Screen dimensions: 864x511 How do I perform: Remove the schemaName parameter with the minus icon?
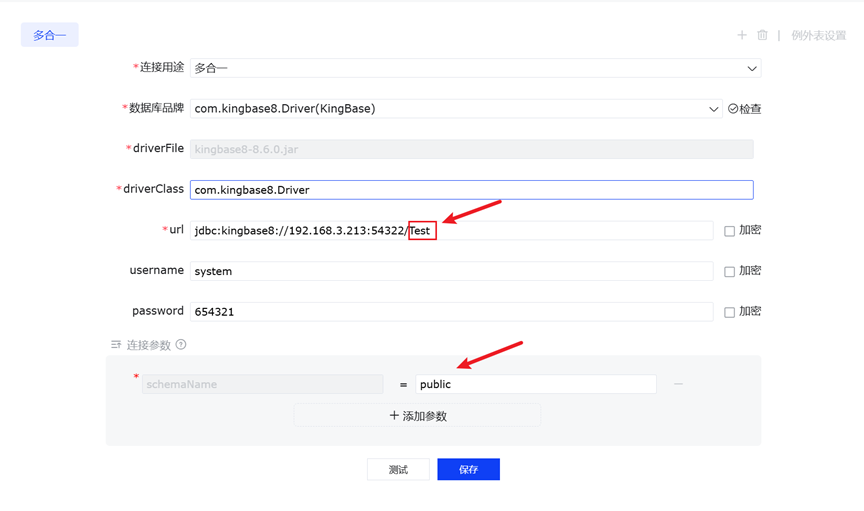point(678,384)
